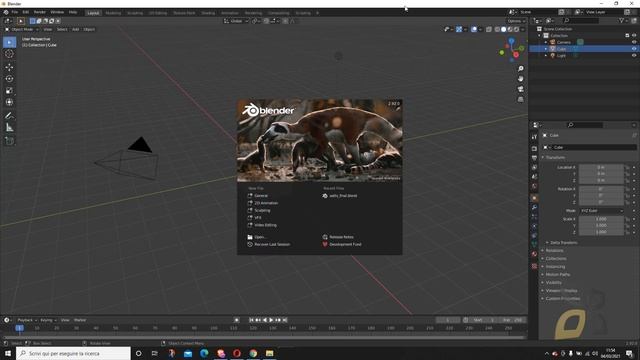Image resolution: width=640 pixels, height=360 pixels.
Task: Activate the Select Box tool
Action: pyautogui.click(x=9, y=42)
